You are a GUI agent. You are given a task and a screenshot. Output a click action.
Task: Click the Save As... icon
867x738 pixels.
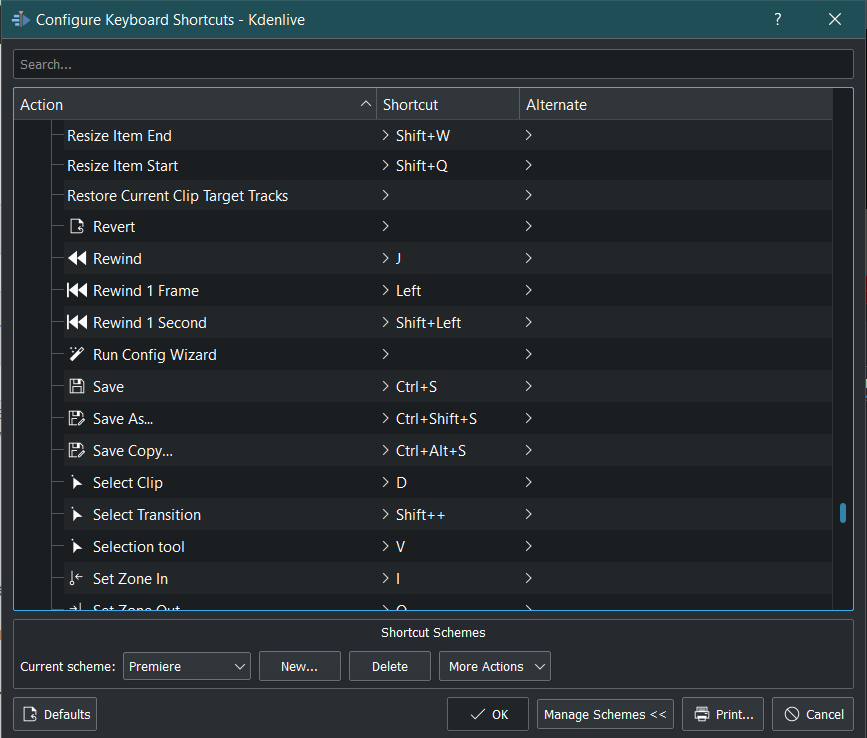tap(77, 418)
